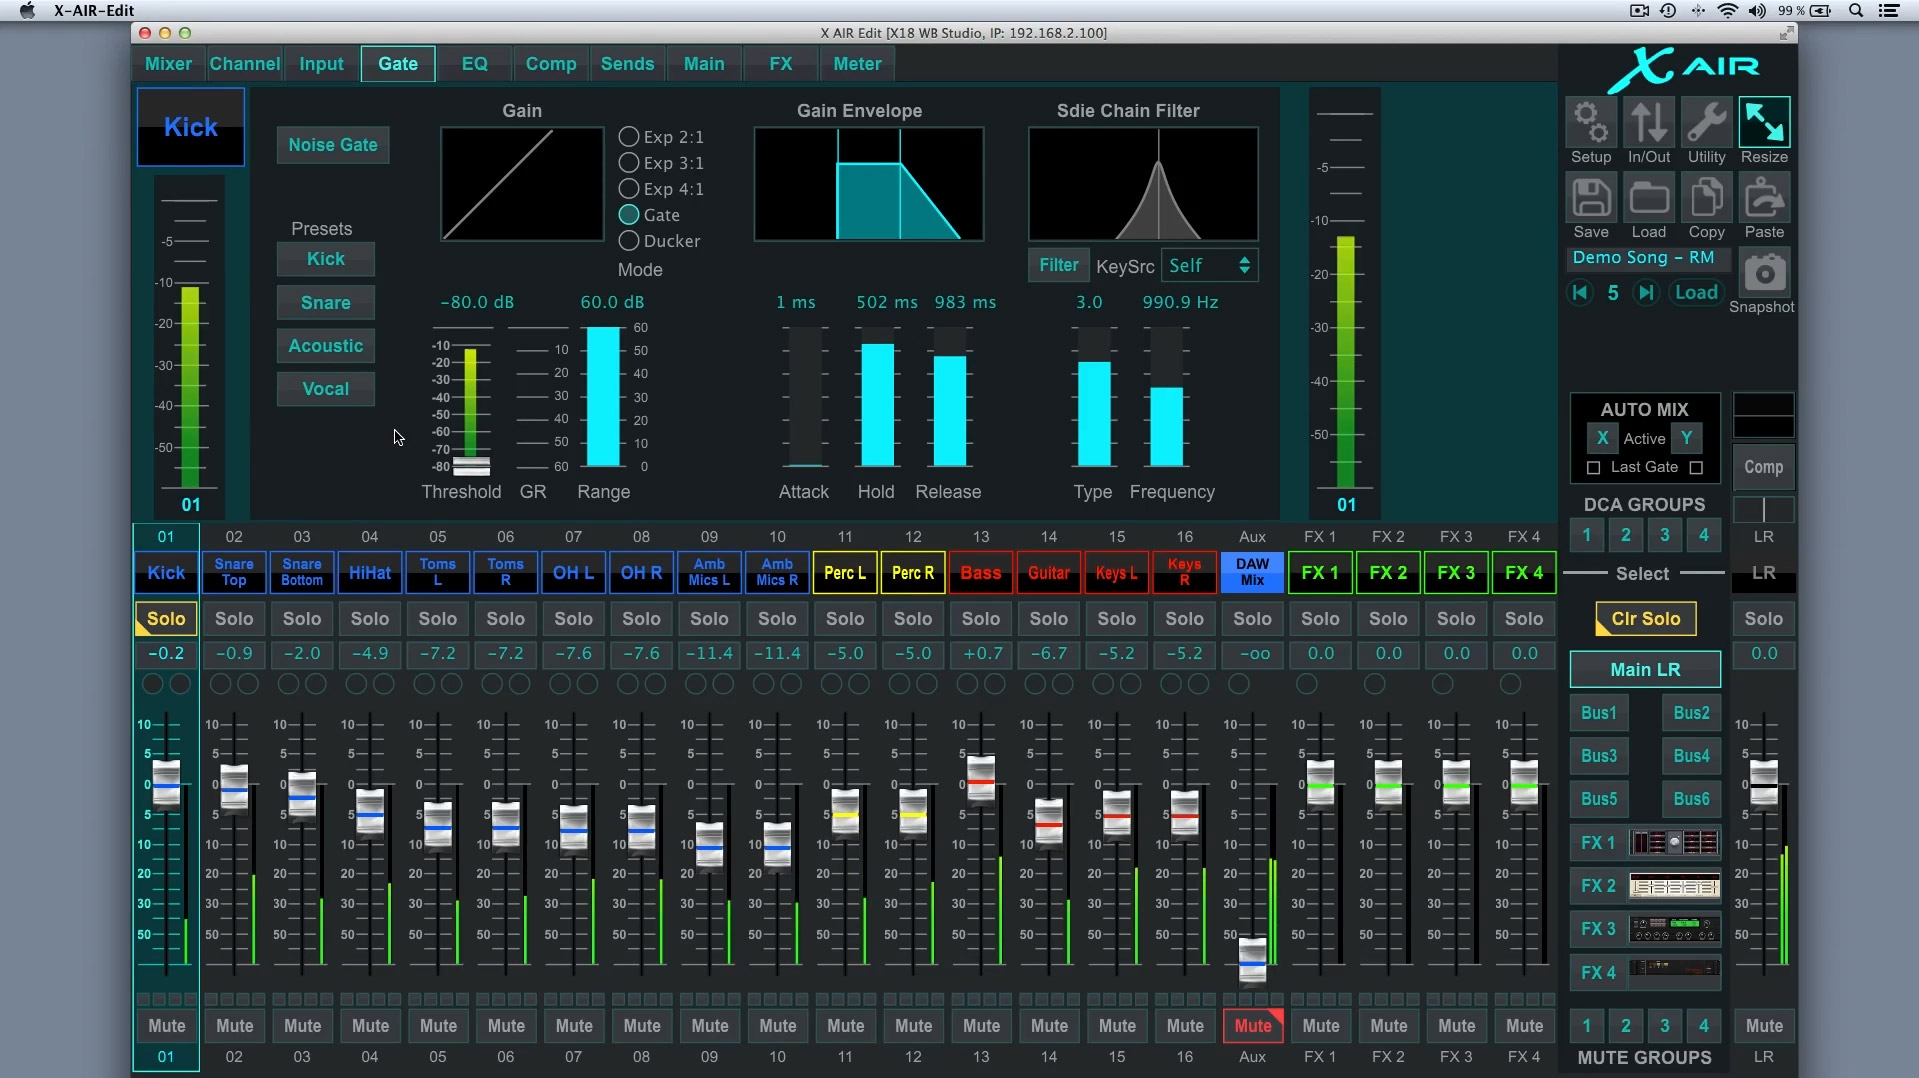
Task: Go to next snapshot arrow
Action: (1646, 292)
